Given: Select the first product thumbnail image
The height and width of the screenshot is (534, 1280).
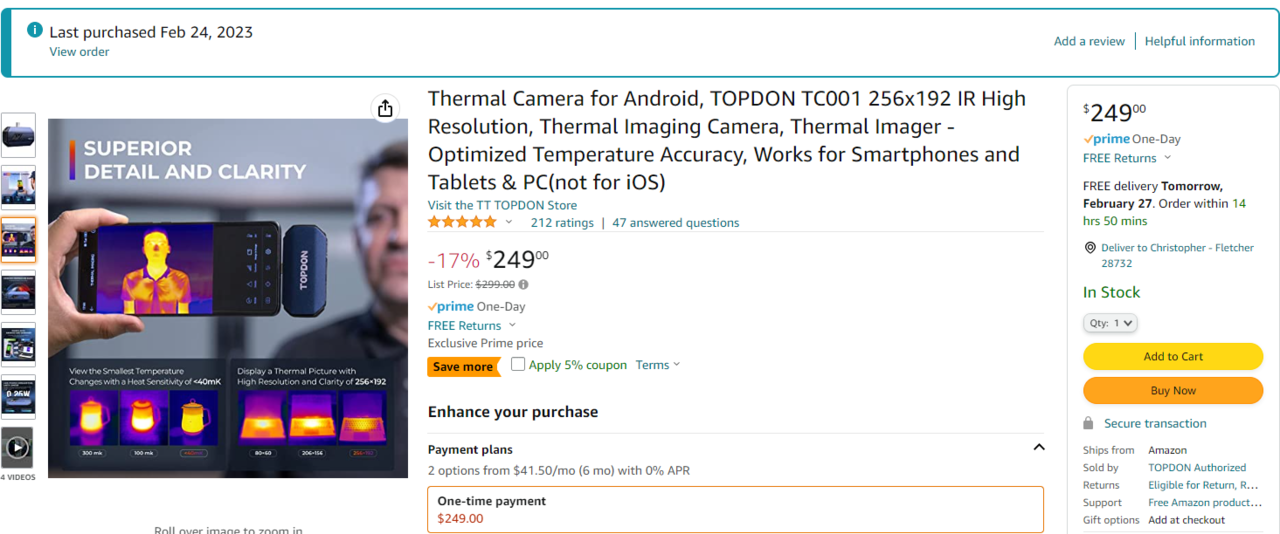Looking at the screenshot, I should (x=18, y=135).
